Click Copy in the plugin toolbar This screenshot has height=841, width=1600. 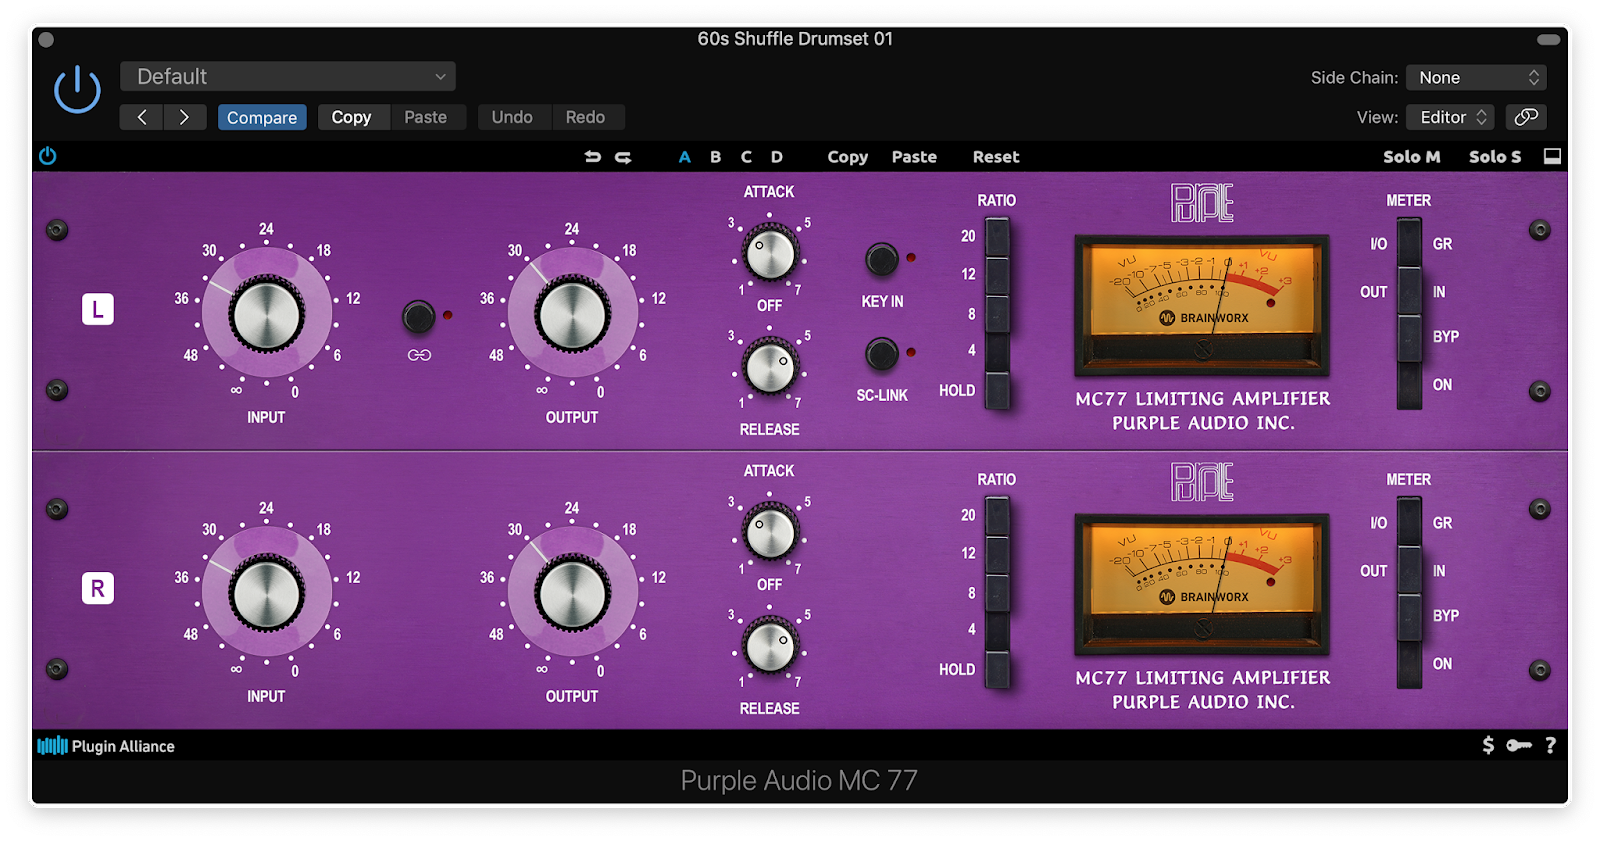[848, 157]
